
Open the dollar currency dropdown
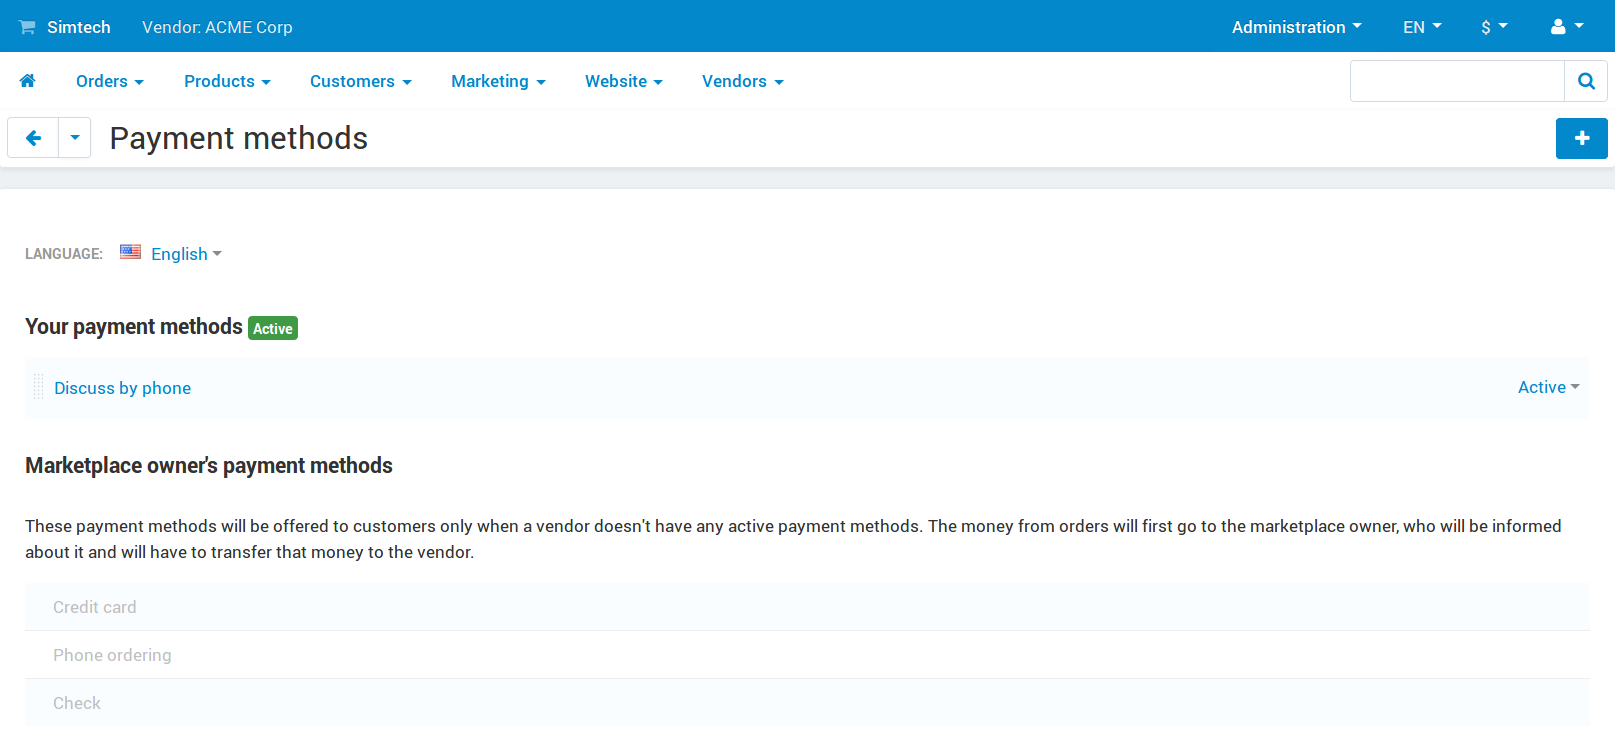point(1494,27)
